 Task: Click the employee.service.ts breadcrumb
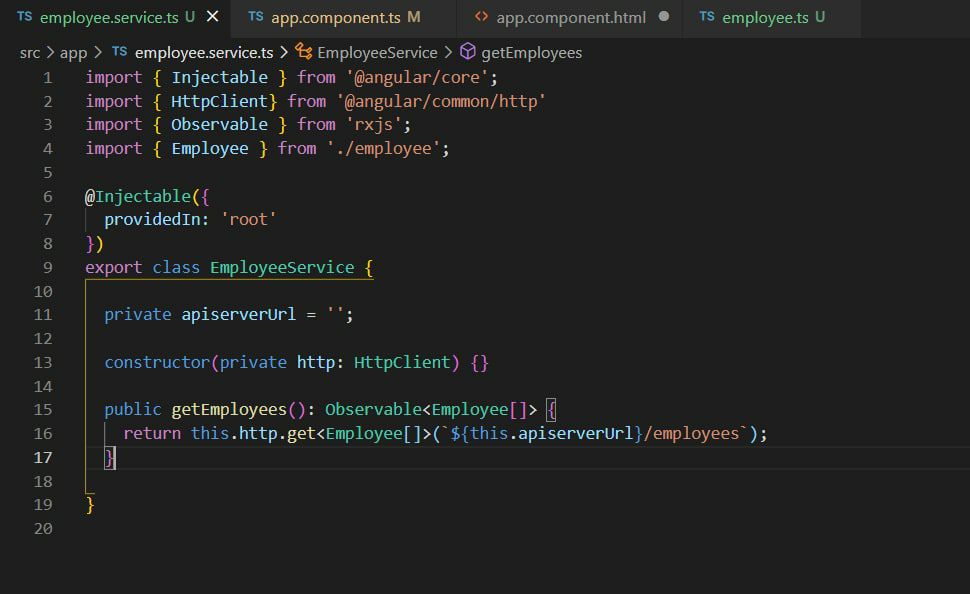click(x=204, y=53)
